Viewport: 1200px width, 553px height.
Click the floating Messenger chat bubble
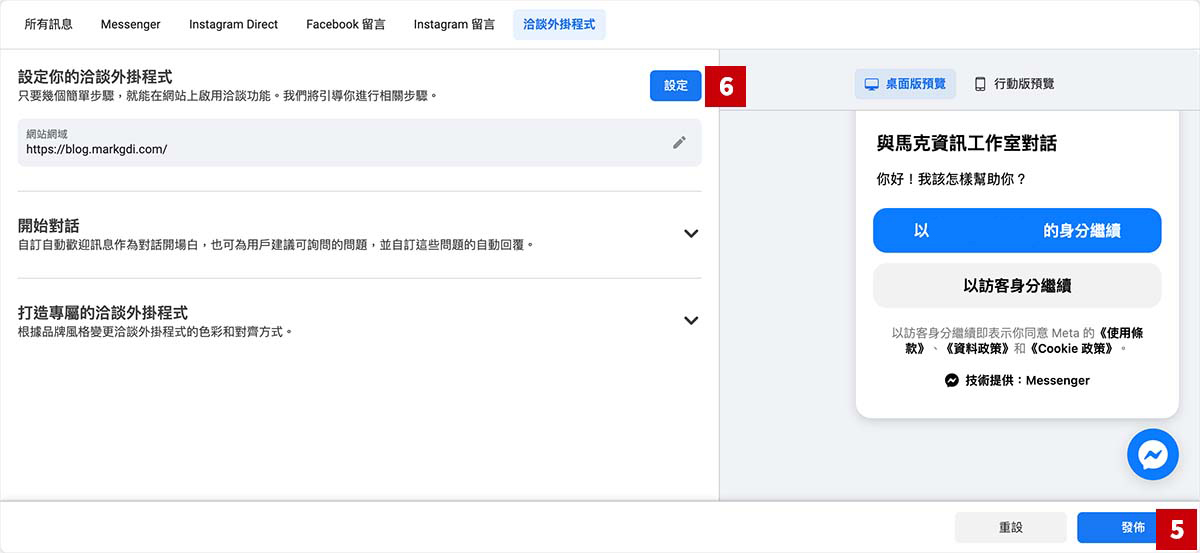pyautogui.click(x=1153, y=455)
